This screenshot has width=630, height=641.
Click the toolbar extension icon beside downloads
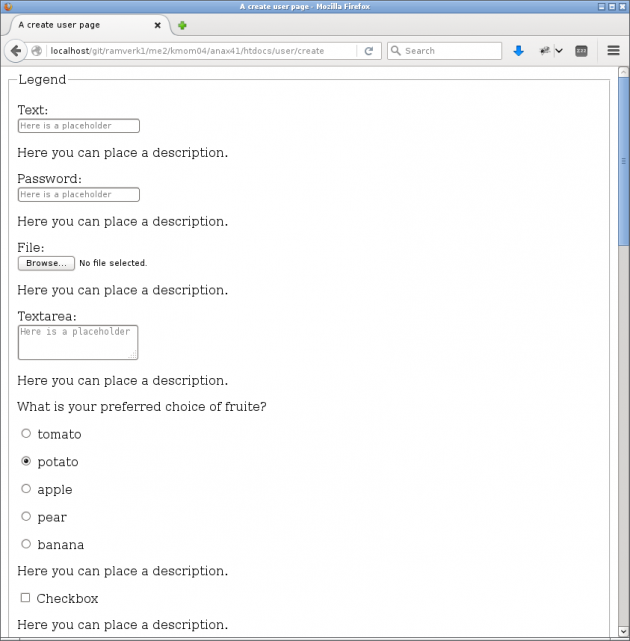tap(545, 51)
